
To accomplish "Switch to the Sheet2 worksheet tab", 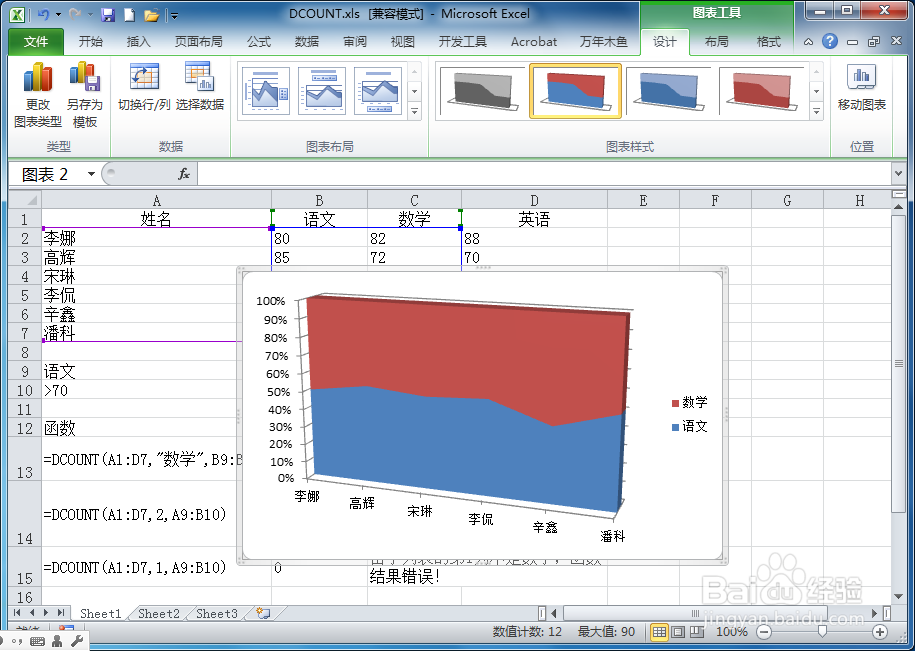I will click(157, 614).
